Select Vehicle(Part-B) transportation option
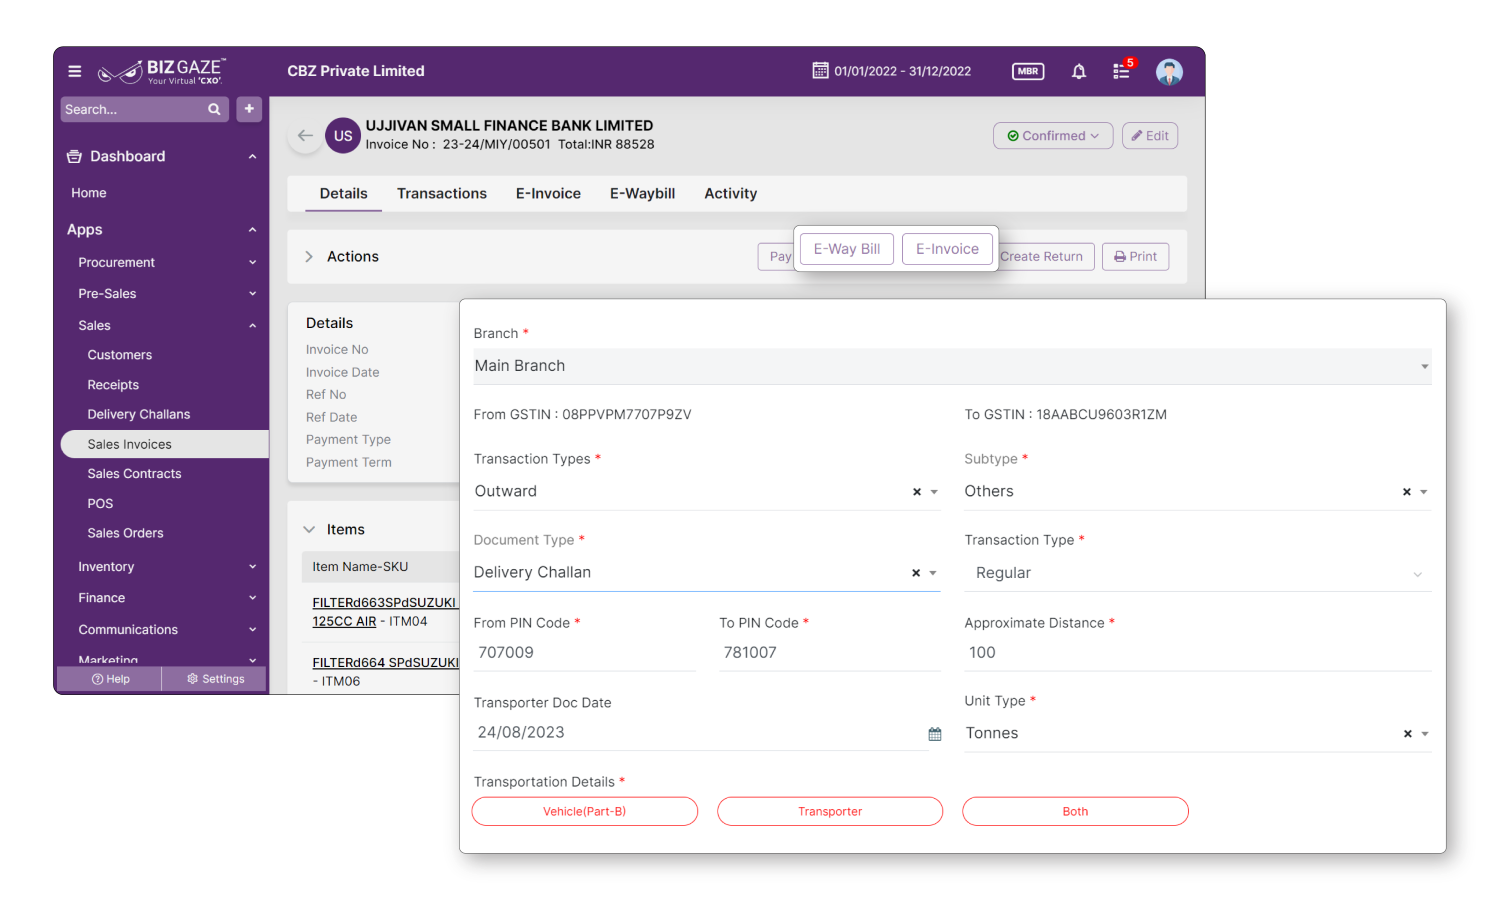This screenshot has width=1500, height=900. 585,811
